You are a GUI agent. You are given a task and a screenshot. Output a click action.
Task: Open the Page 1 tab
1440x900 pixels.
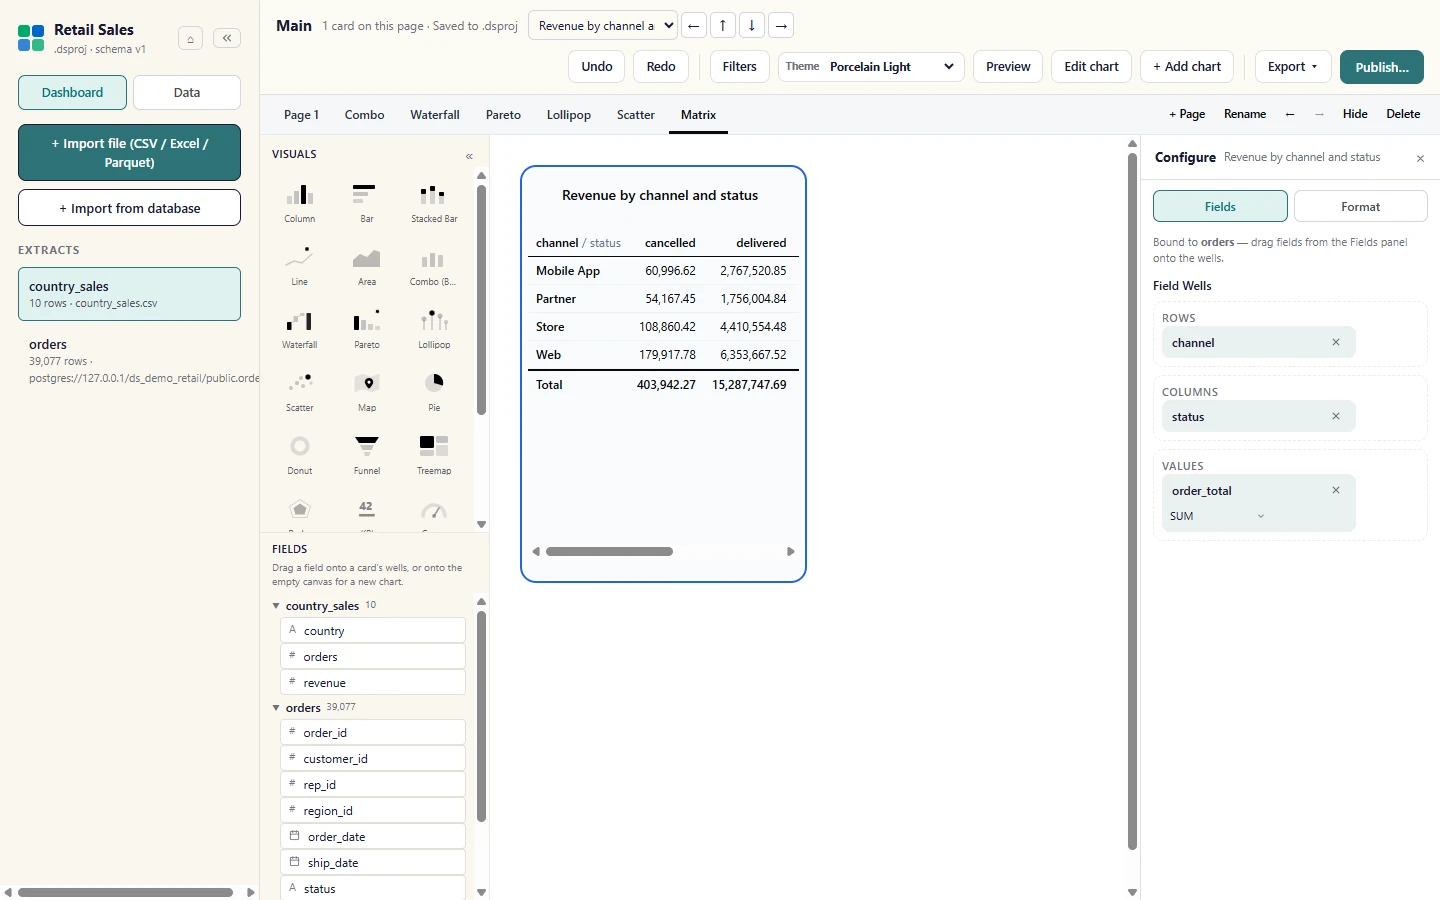point(301,115)
